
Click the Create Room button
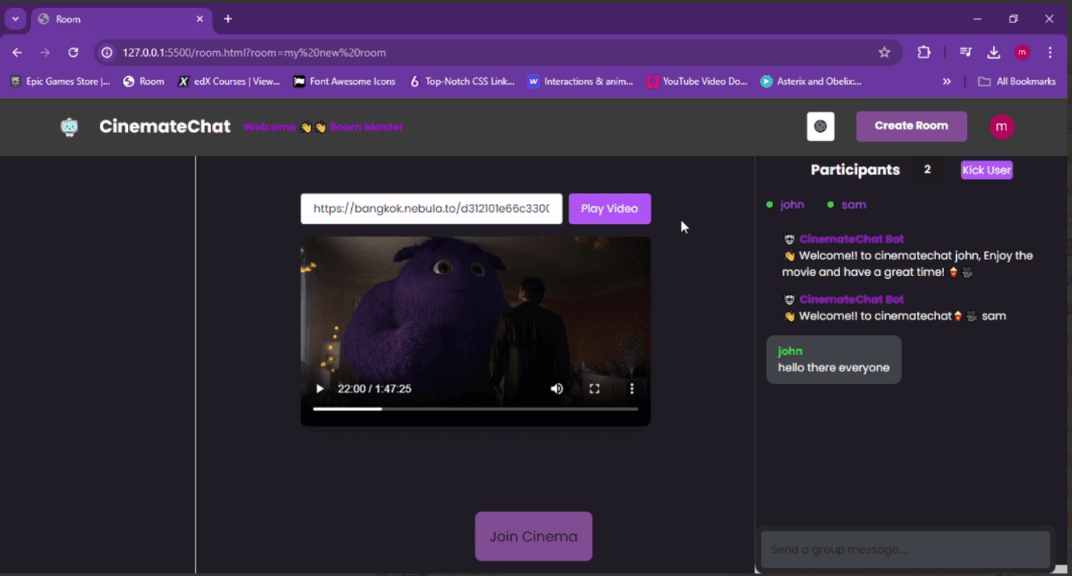coord(911,126)
